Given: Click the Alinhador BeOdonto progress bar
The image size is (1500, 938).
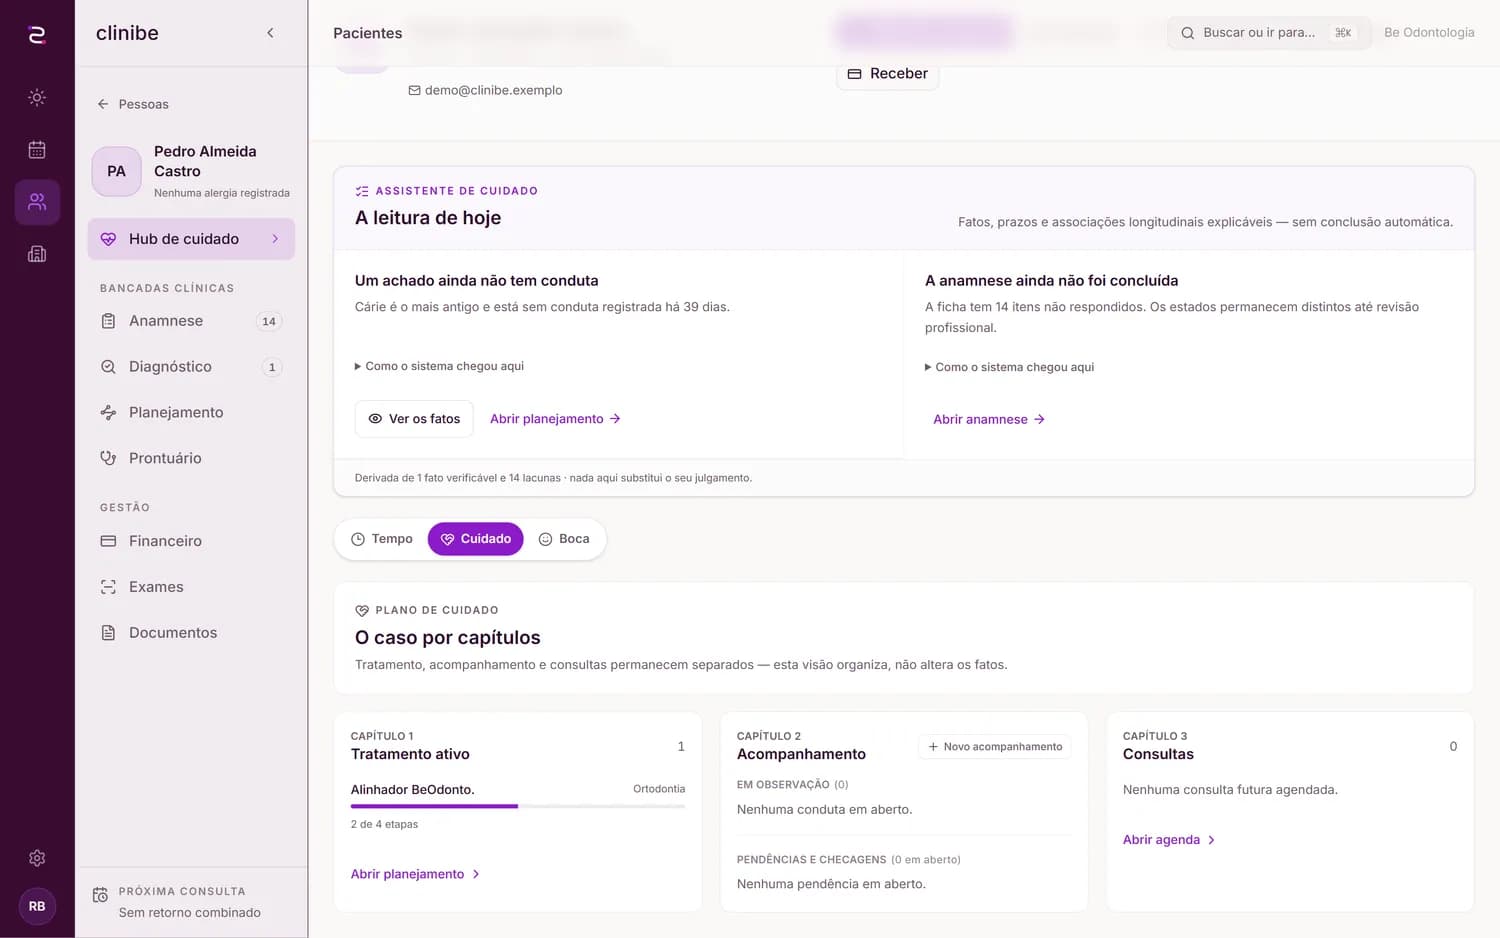Looking at the screenshot, I should click(518, 806).
